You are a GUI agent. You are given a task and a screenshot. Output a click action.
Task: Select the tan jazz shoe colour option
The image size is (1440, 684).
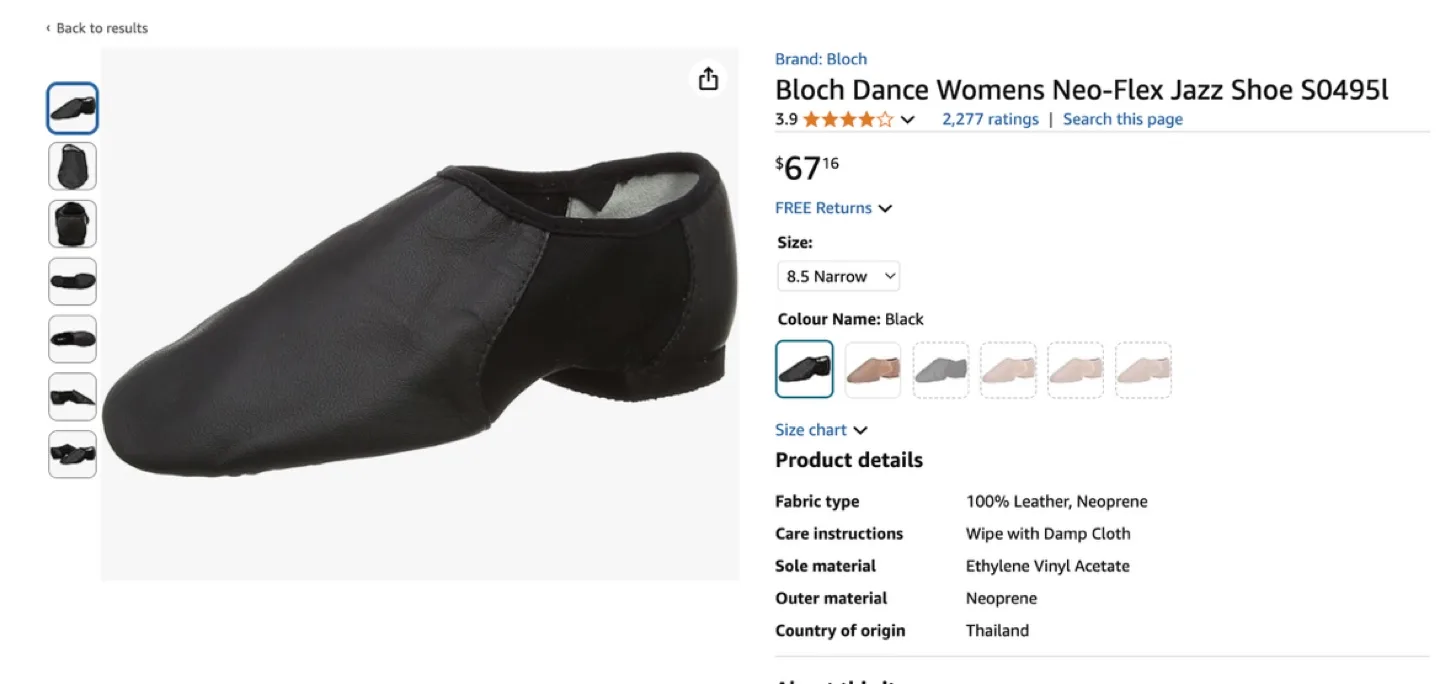point(872,369)
